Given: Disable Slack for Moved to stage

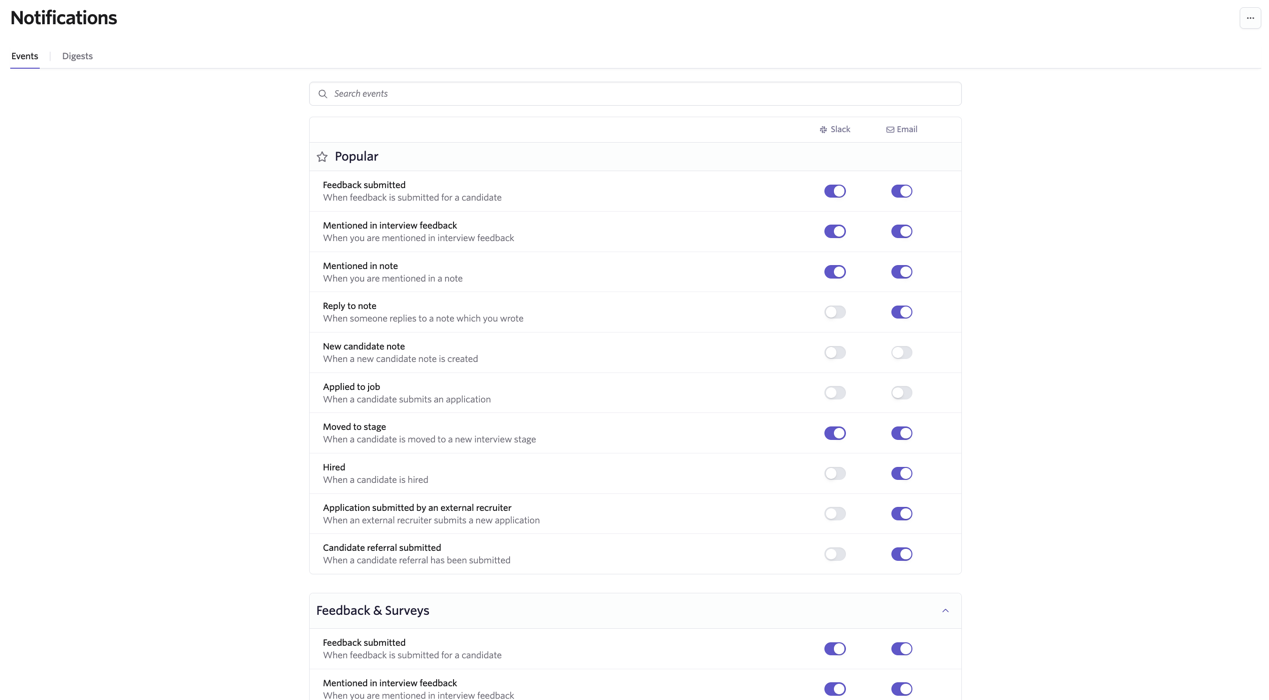Looking at the screenshot, I should (835, 433).
